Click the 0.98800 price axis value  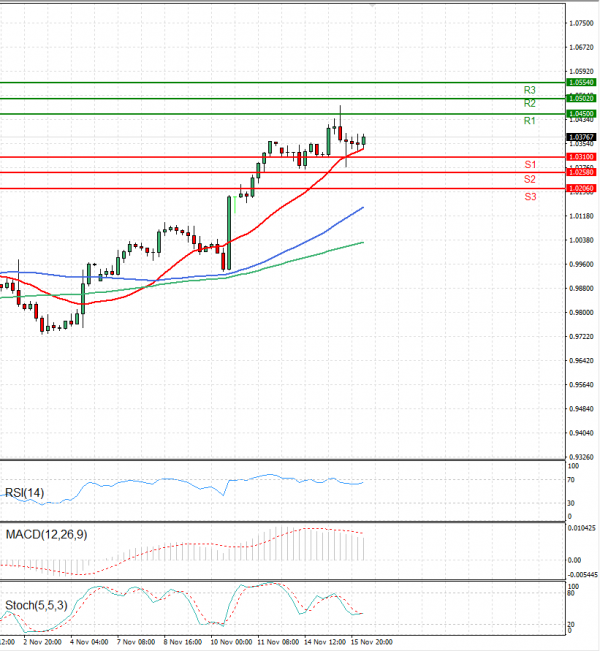tap(581, 288)
